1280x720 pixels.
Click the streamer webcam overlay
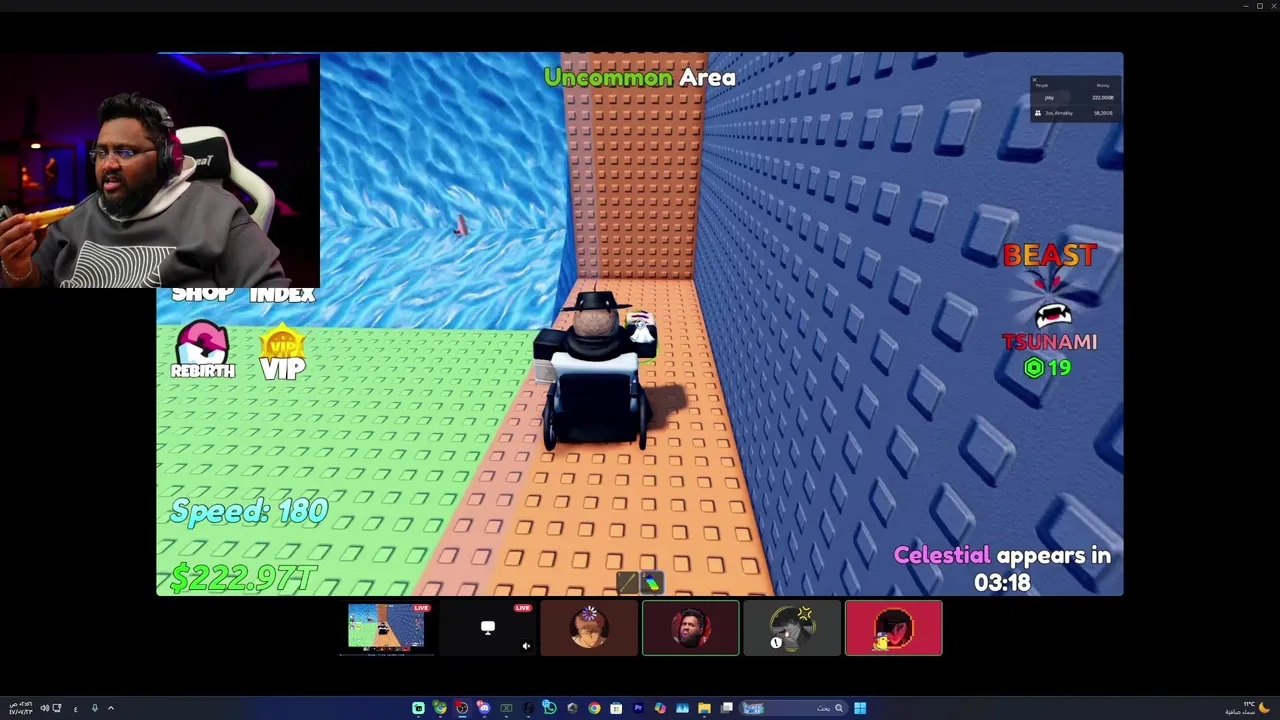pyautogui.click(x=160, y=170)
